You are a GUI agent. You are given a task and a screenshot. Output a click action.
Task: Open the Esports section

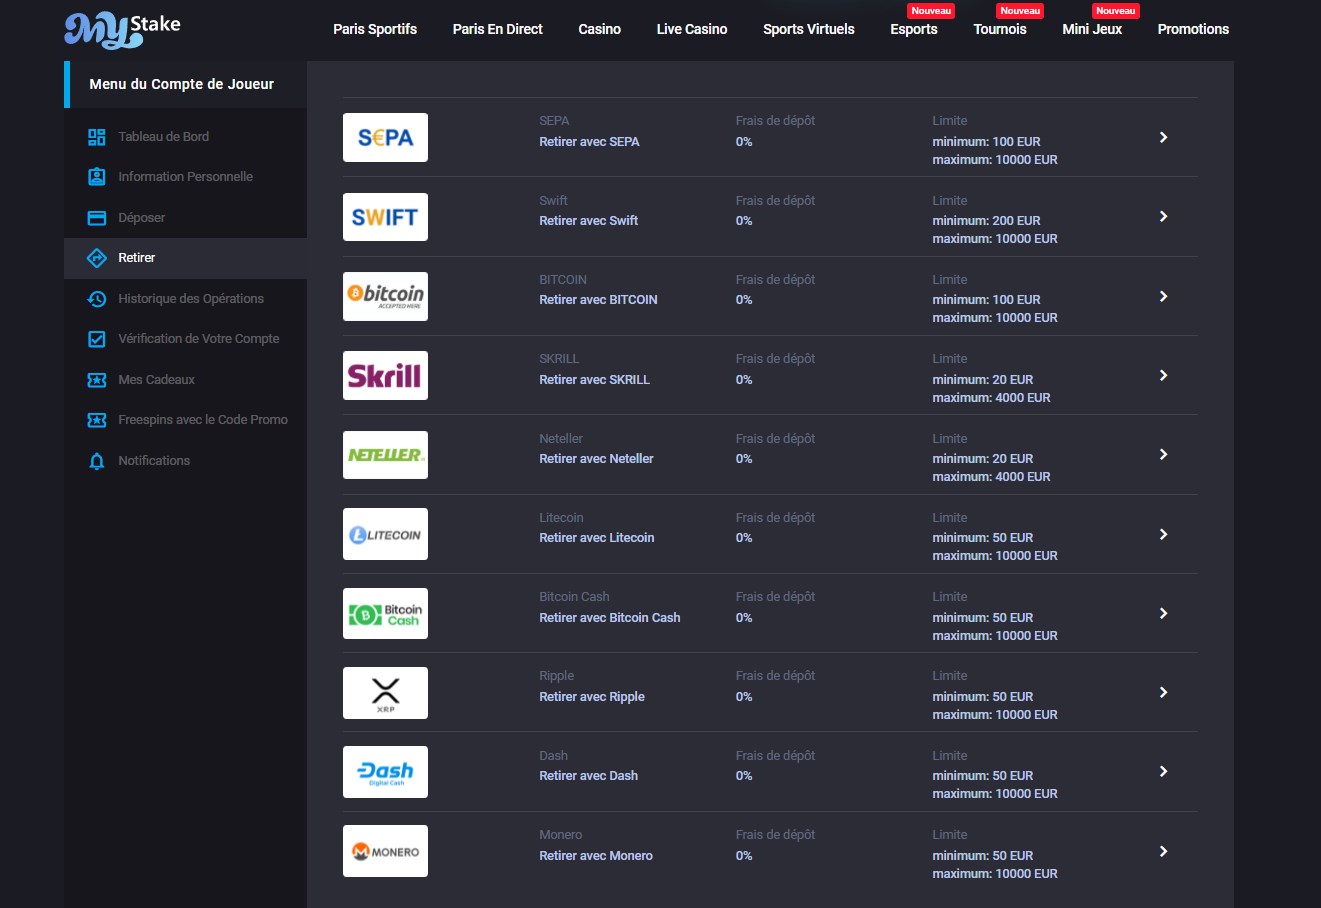point(914,29)
